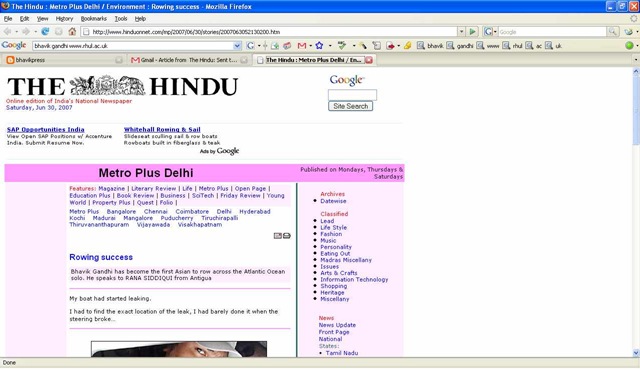Screen dimensions: 640x370
Task: Open the SciTech features link
Action: point(203,195)
